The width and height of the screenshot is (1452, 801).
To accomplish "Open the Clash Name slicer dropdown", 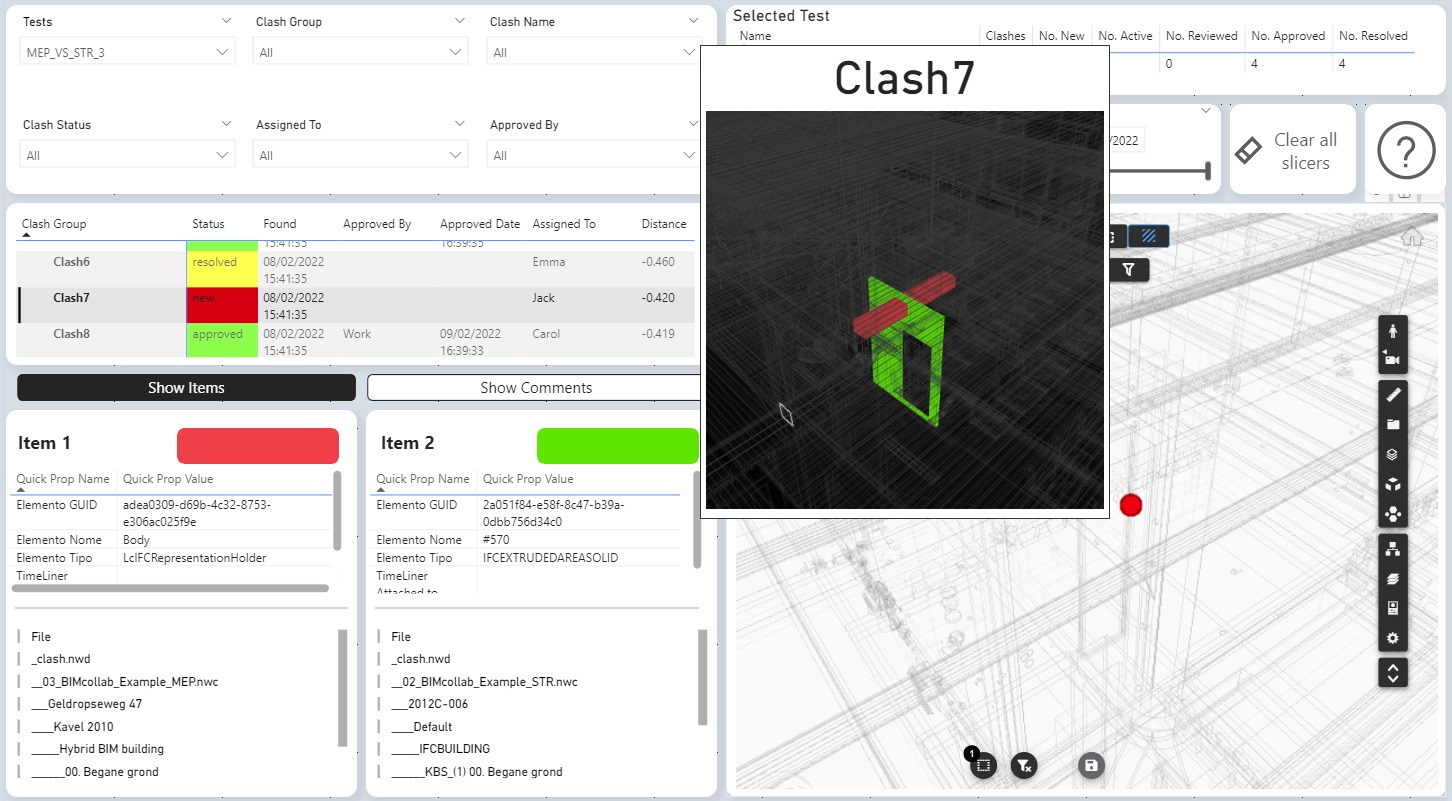I will pos(594,52).
